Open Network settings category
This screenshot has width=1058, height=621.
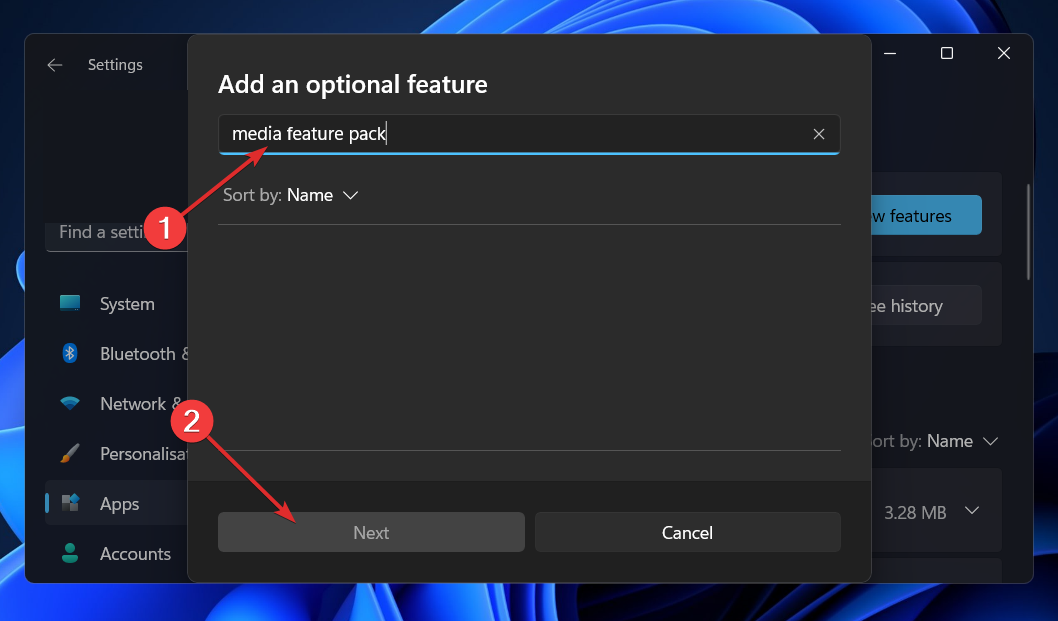(x=116, y=404)
